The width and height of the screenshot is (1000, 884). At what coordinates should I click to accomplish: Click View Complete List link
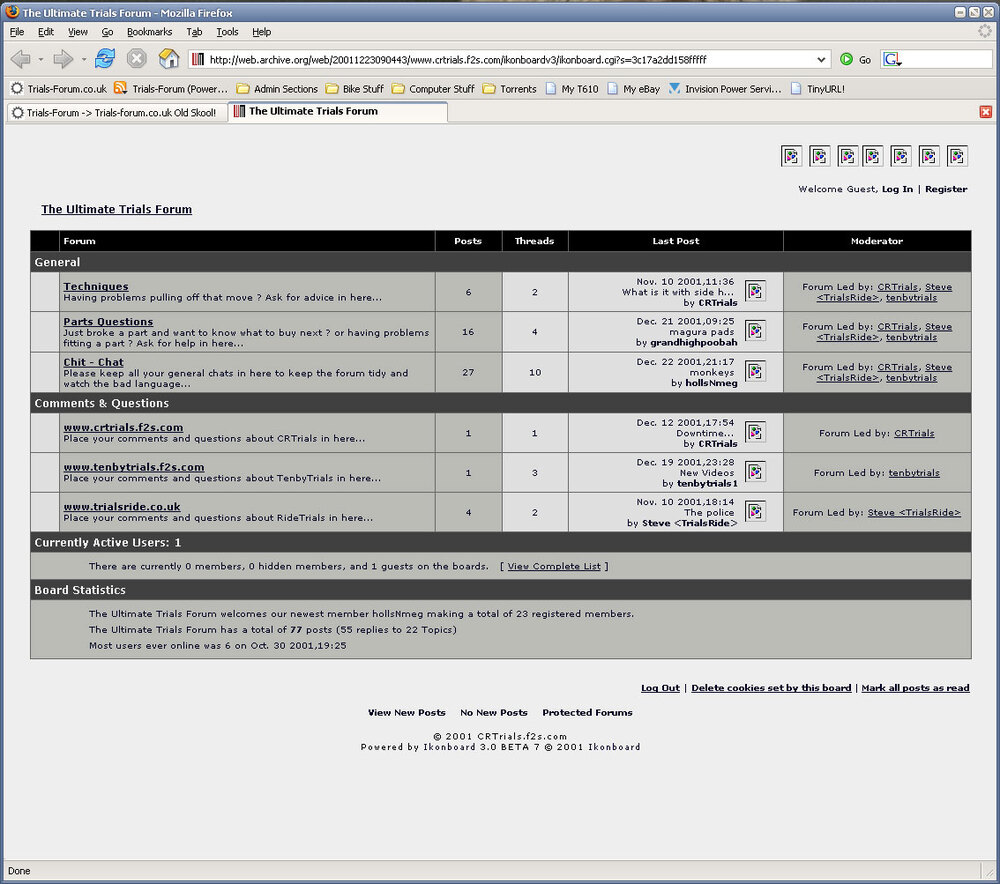click(554, 566)
